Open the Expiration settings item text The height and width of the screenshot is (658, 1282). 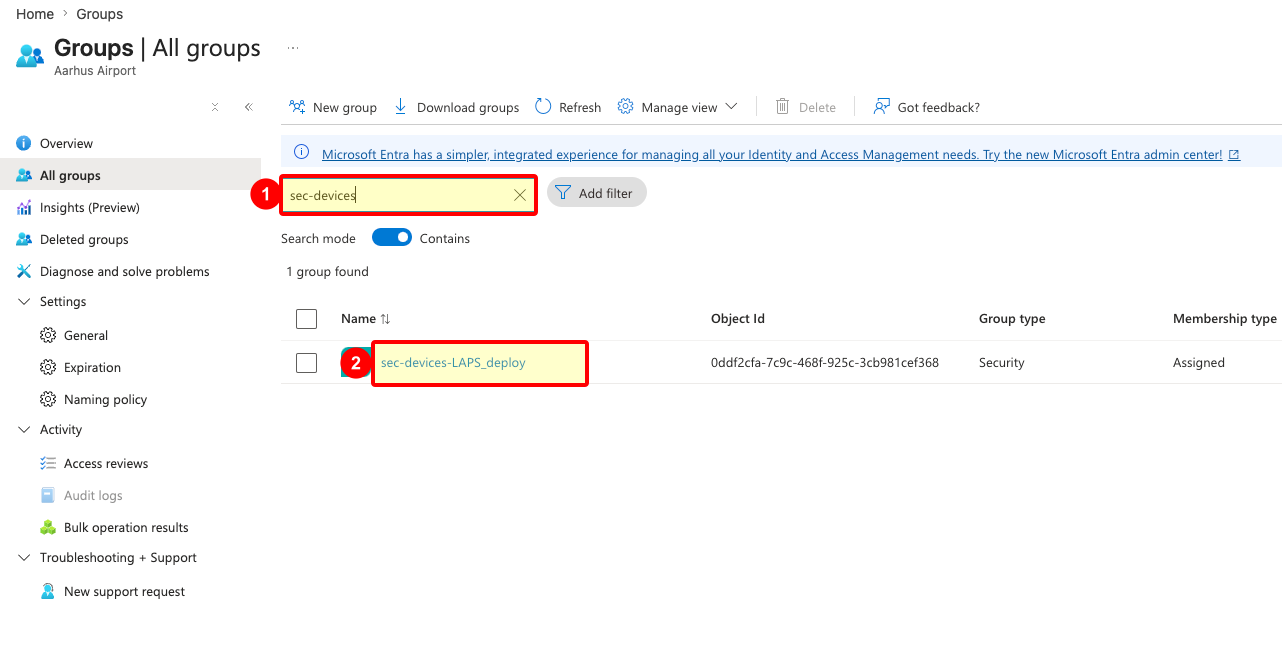[x=92, y=368]
